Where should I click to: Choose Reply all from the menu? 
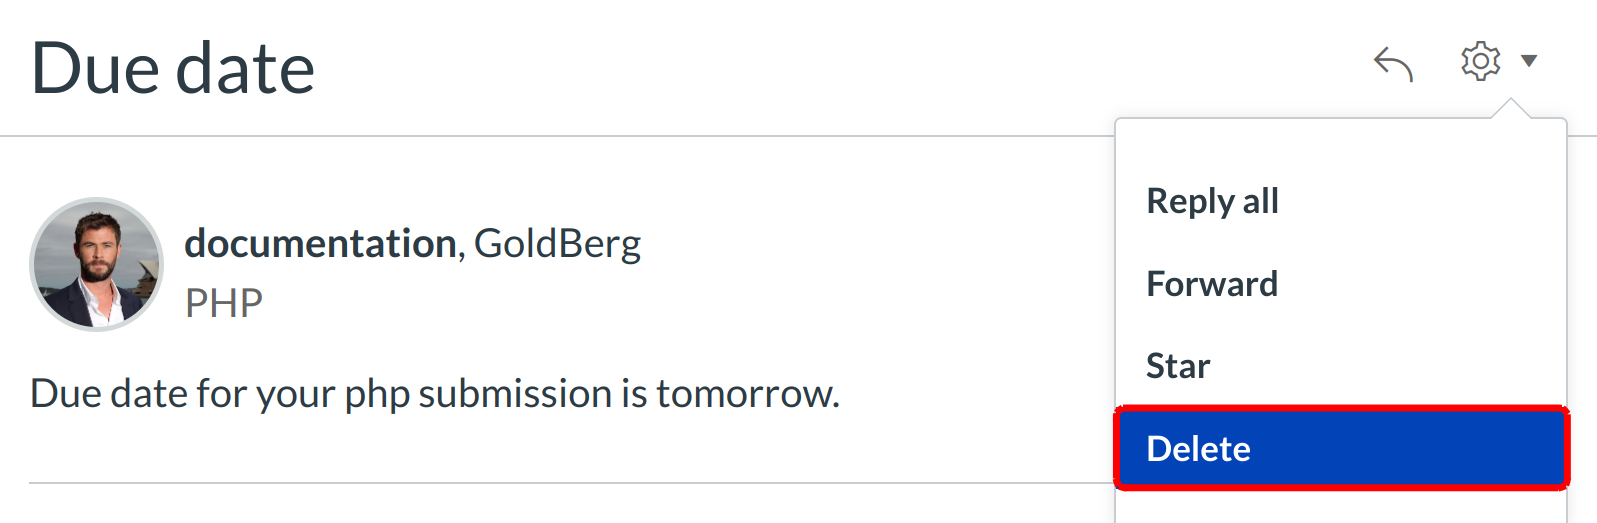tap(1212, 201)
